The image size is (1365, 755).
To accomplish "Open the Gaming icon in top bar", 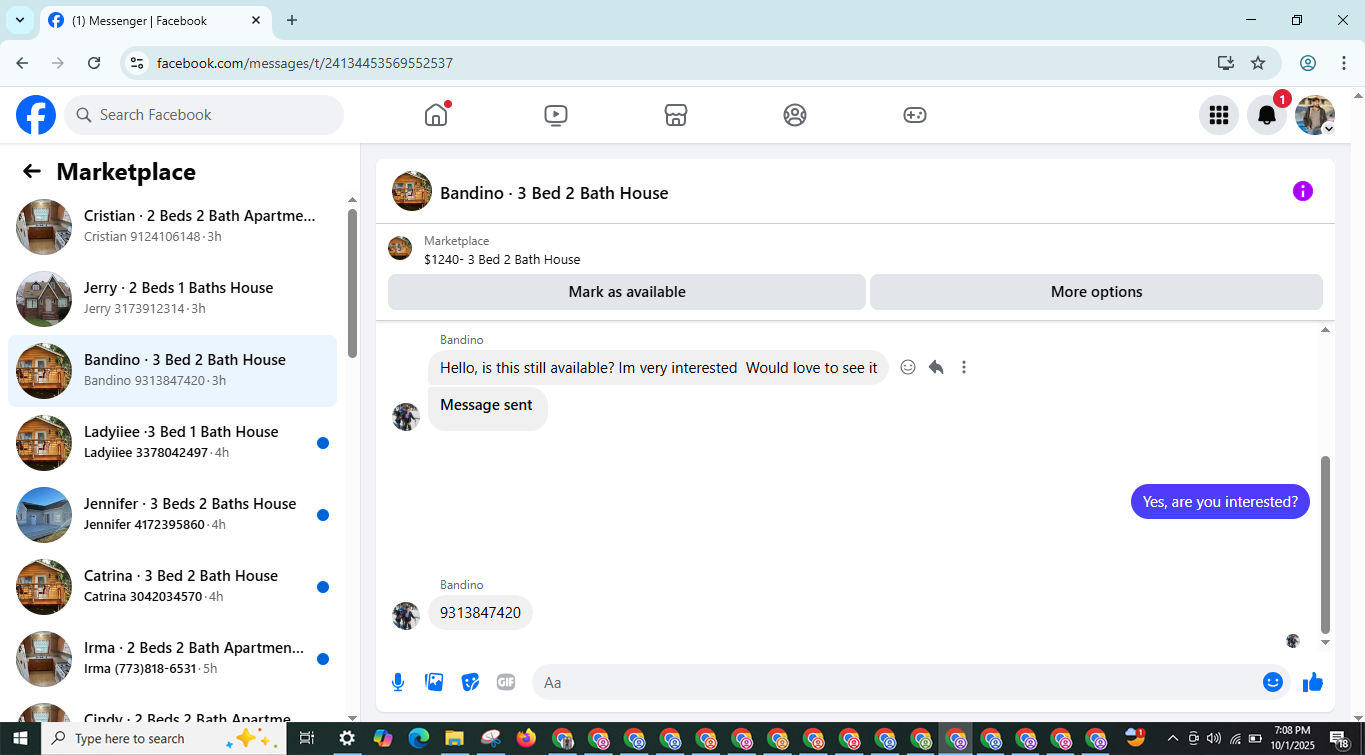I will click(x=915, y=115).
